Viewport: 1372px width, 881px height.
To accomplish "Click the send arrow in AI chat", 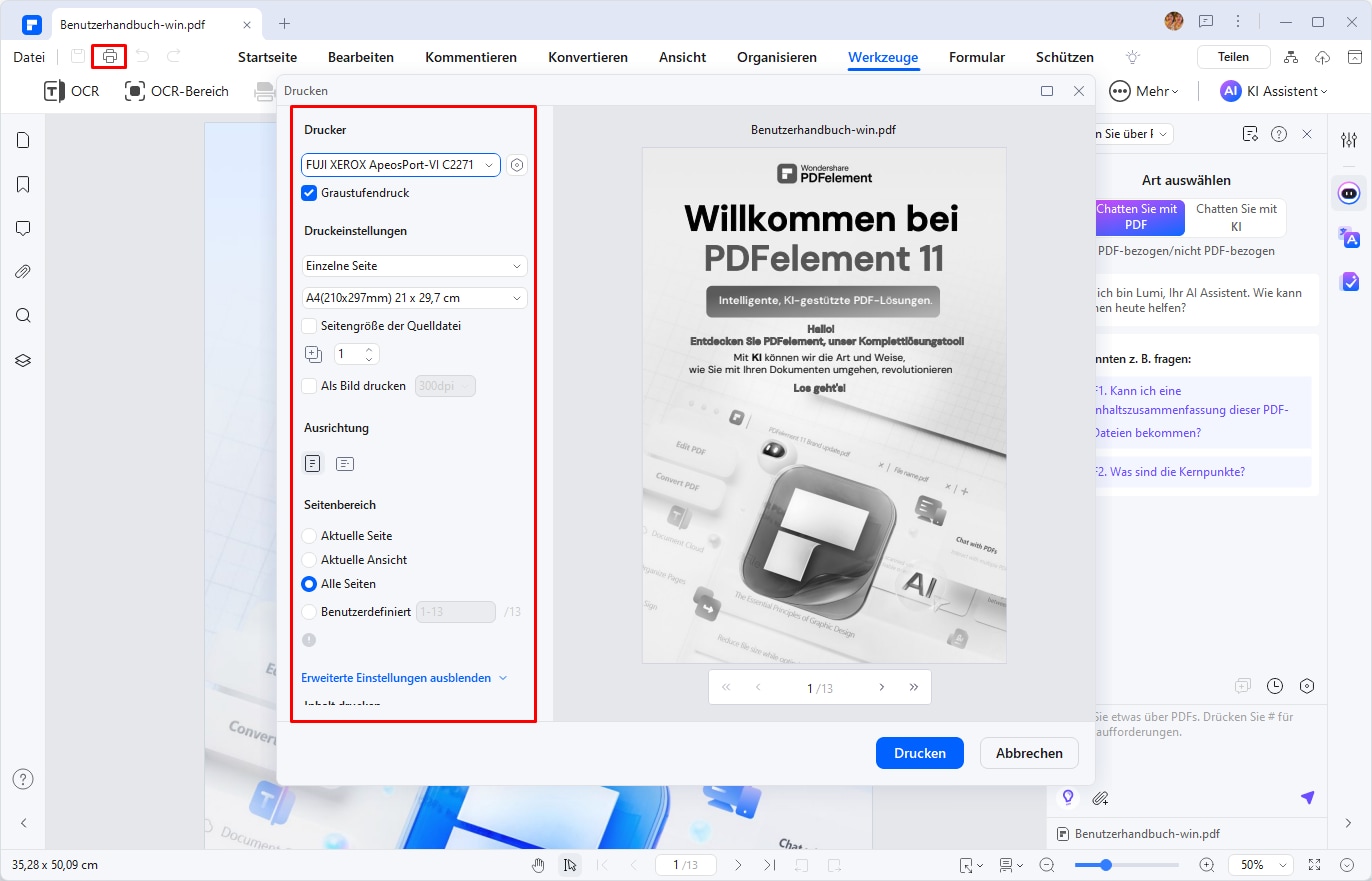I will click(1307, 797).
